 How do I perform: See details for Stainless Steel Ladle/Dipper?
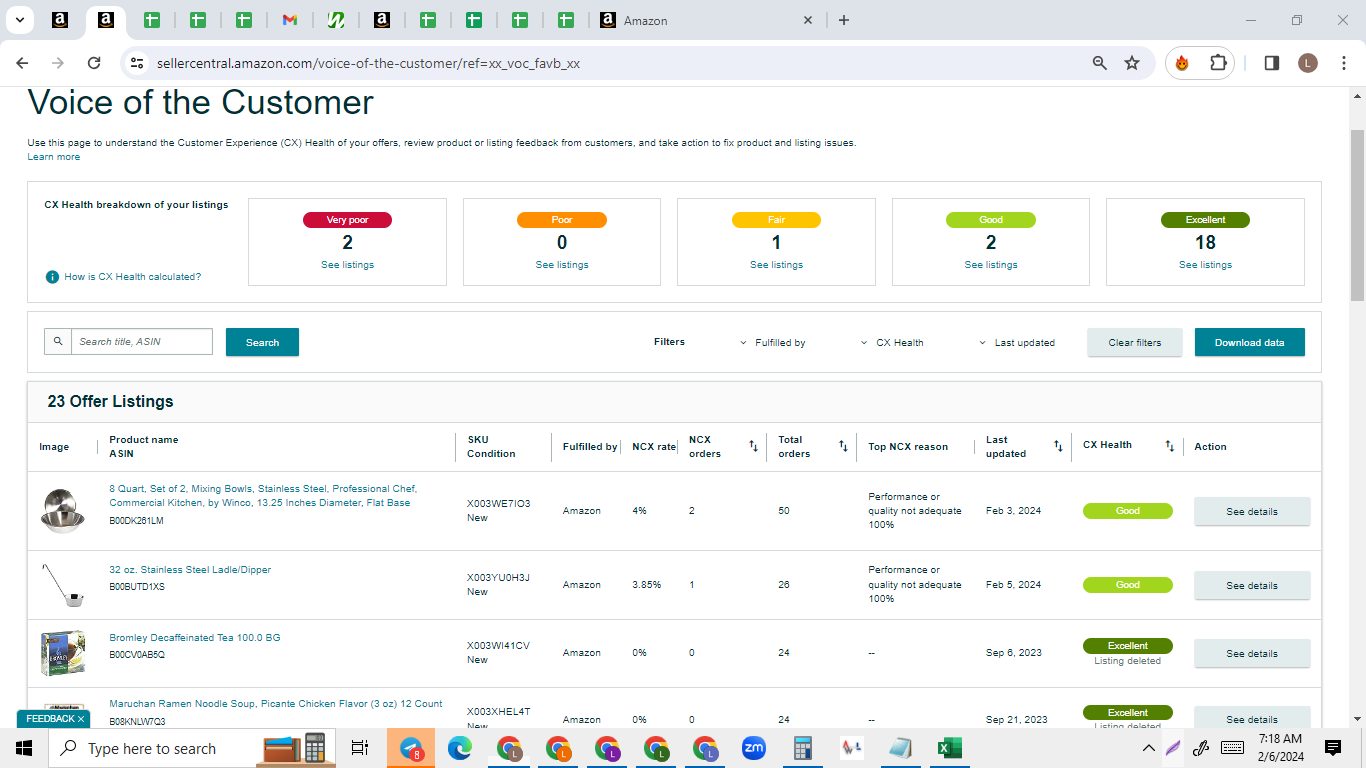pos(1252,585)
